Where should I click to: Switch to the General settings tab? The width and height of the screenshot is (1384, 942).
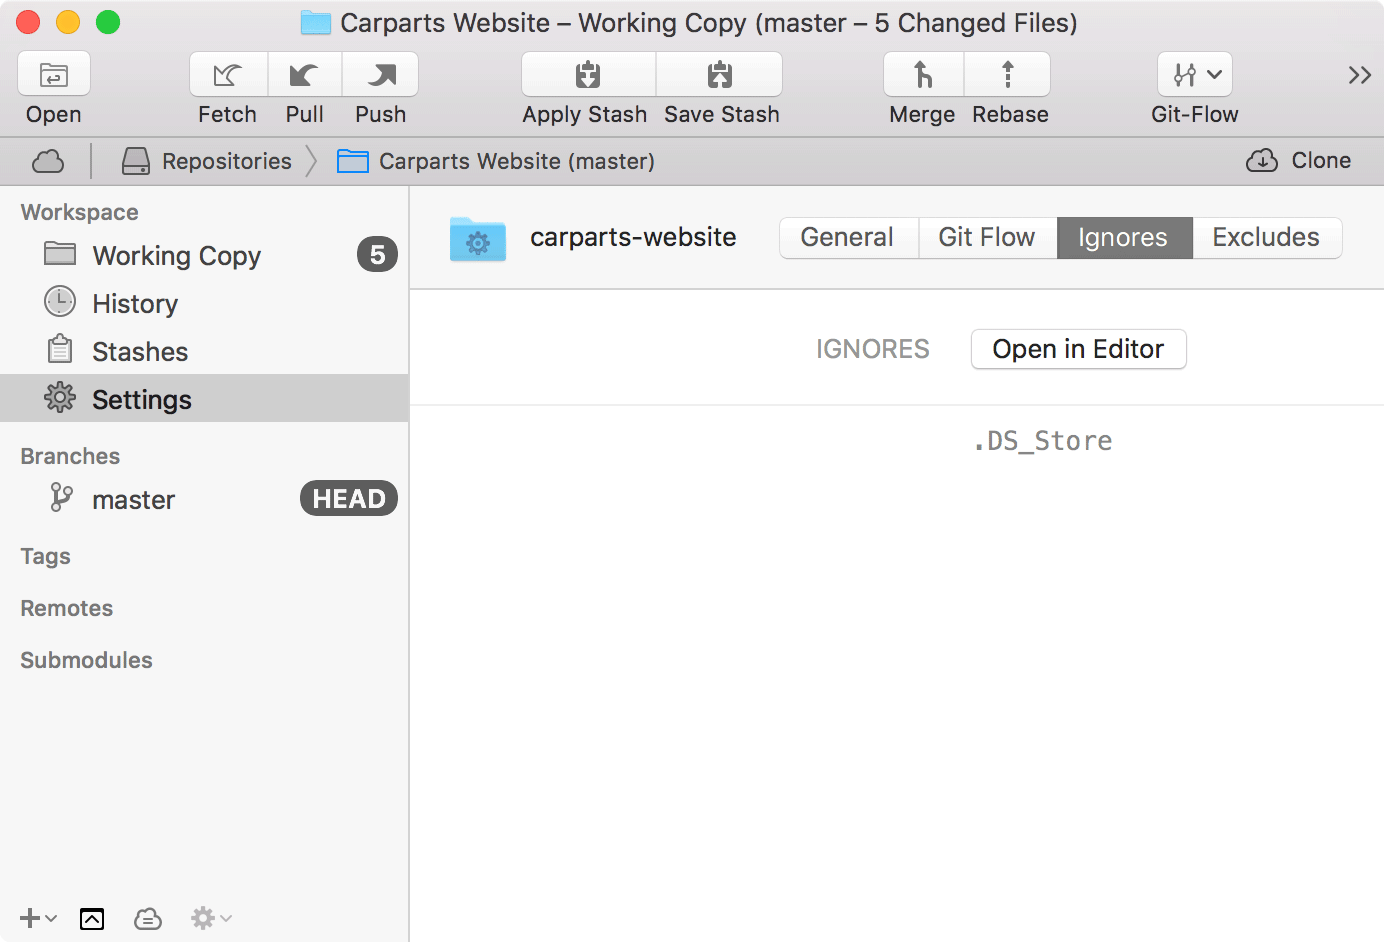coord(847,238)
